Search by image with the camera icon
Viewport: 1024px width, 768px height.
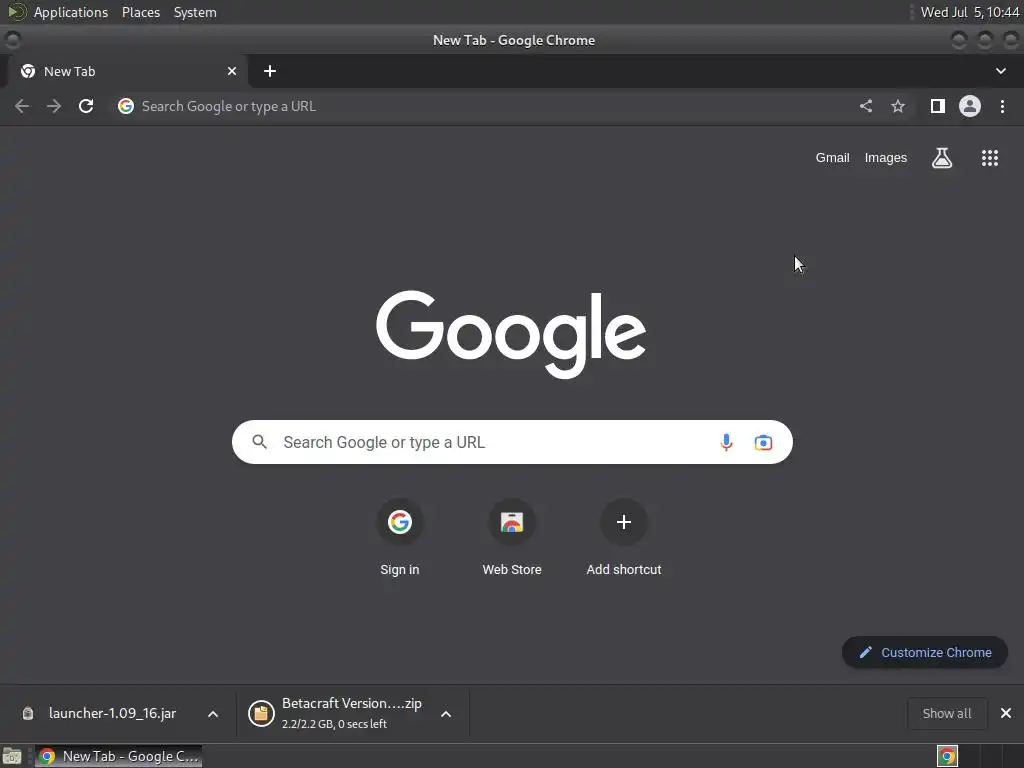763,442
